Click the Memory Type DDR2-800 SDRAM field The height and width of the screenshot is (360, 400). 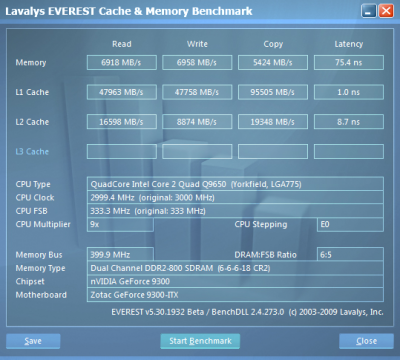pos(235,268)
